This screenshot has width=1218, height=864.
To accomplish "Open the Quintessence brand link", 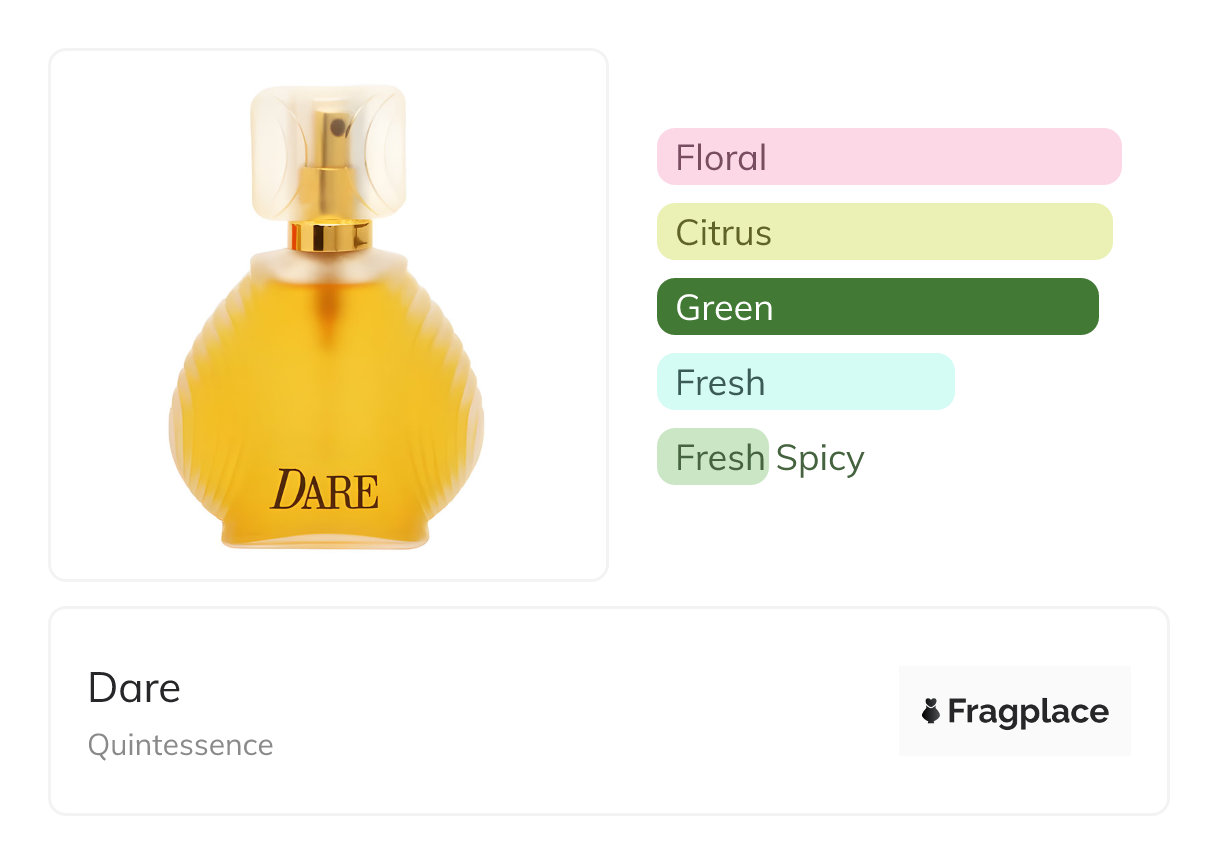I will pos(180,745).
